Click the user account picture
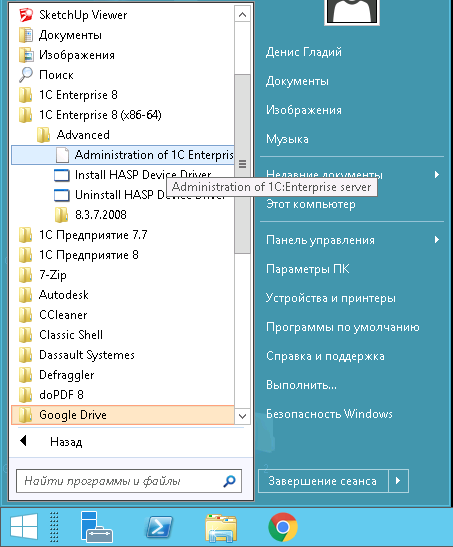This screenshot has width=453, height=547. coord(352,12)
